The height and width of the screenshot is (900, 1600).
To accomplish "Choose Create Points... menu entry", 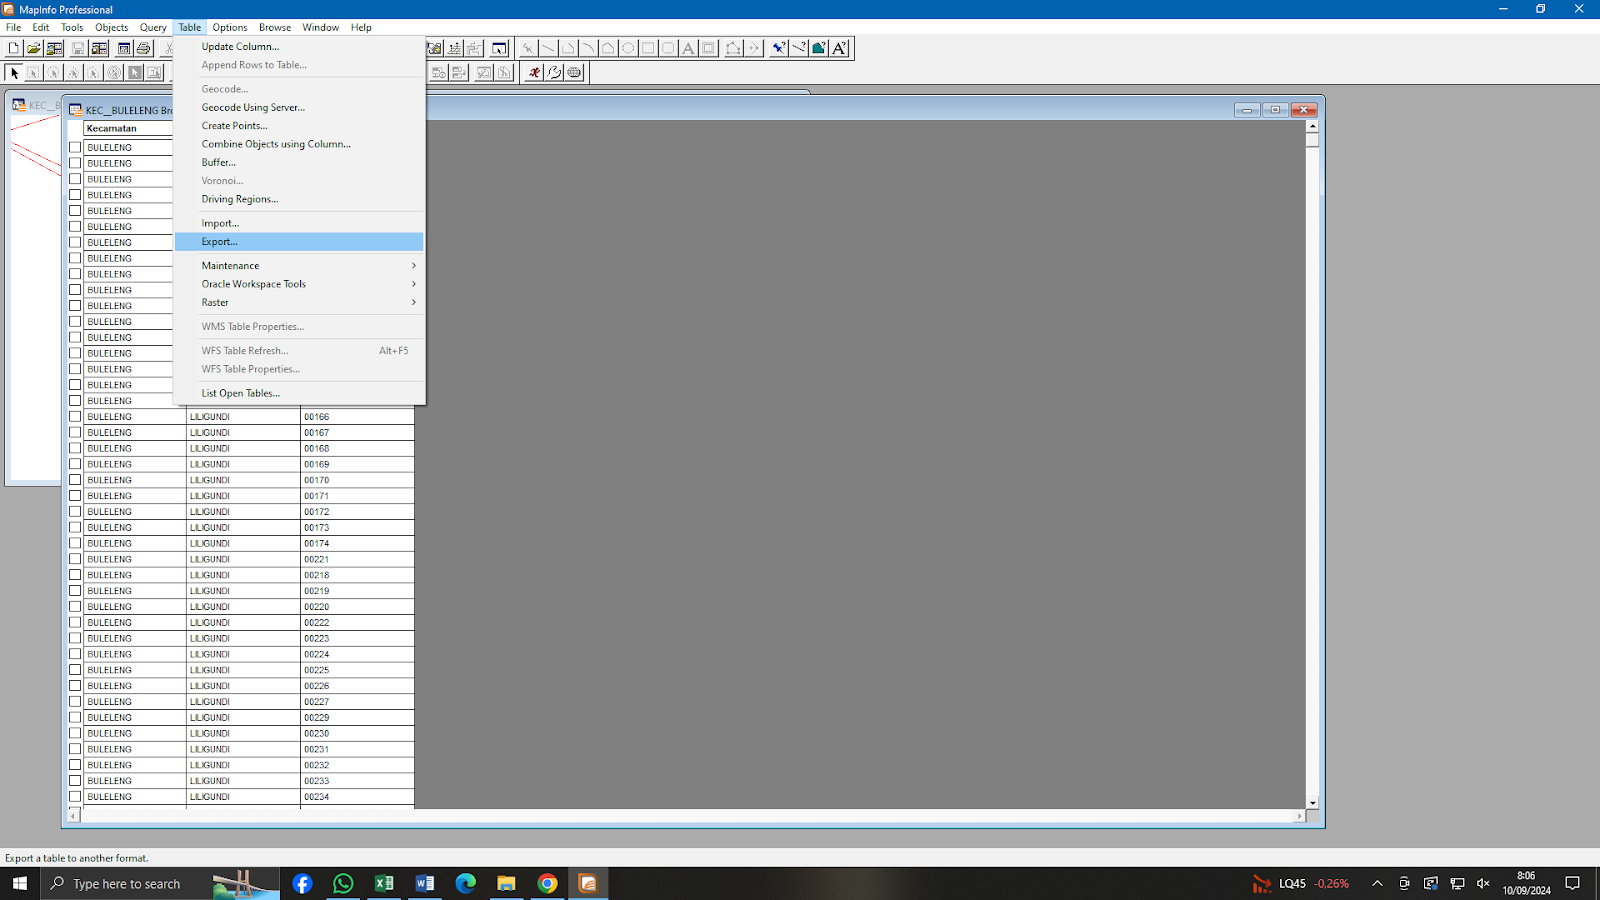I will [x=299, y=125].
